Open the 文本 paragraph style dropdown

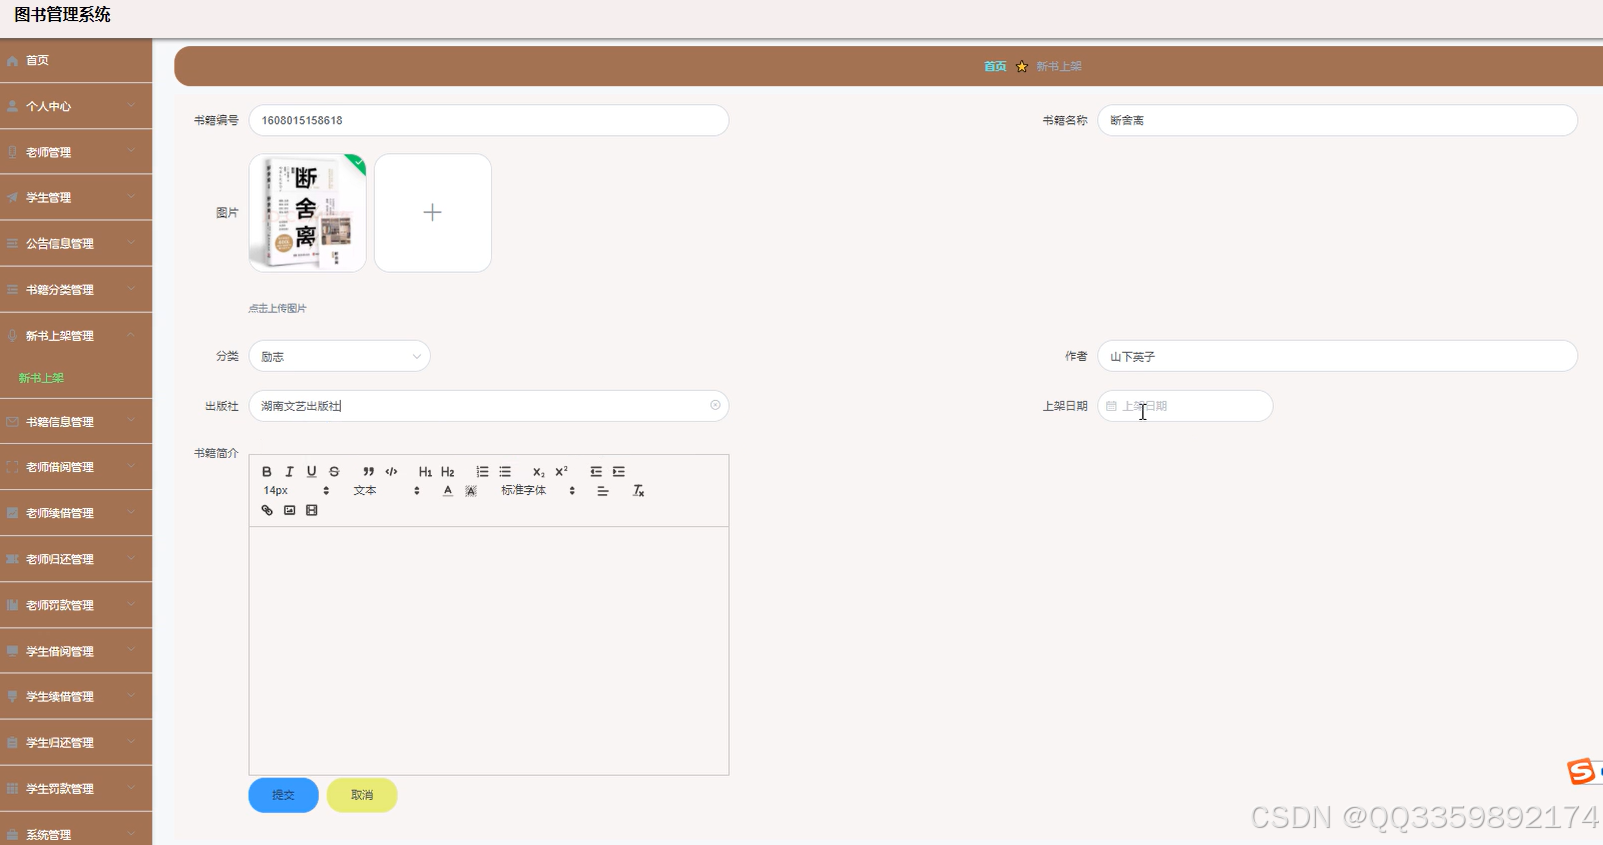pyautogui.click(x=387, y=491)
